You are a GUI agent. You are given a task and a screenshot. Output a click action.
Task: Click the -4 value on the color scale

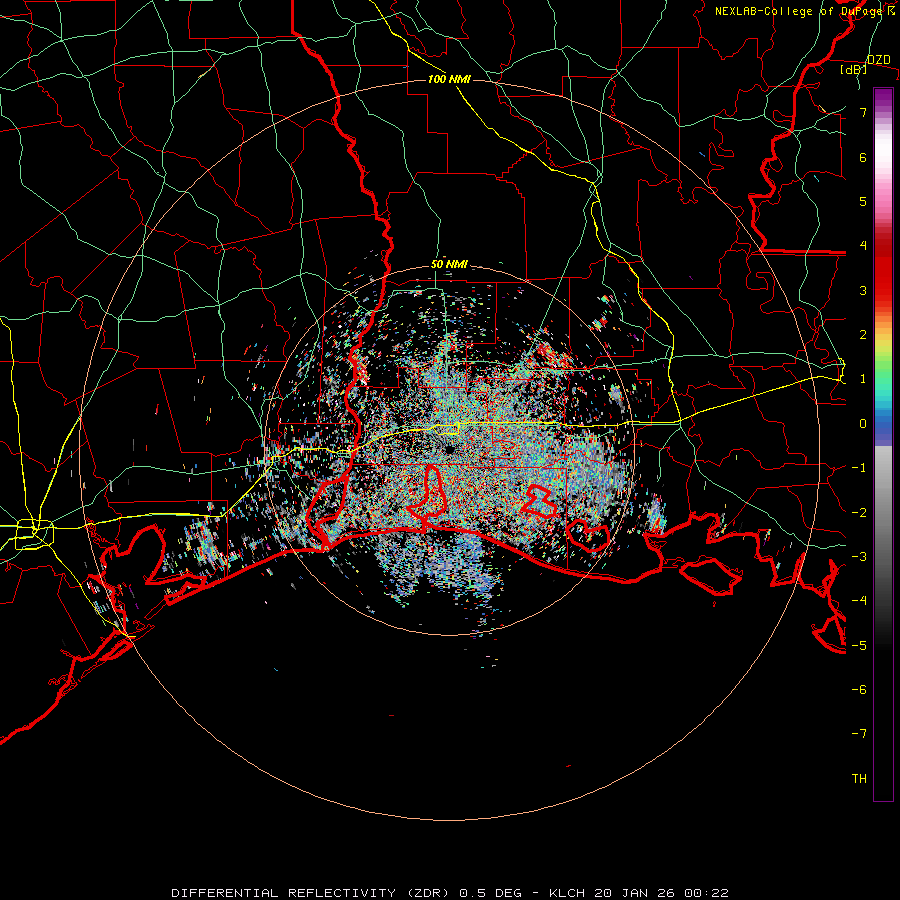(859, 601)
